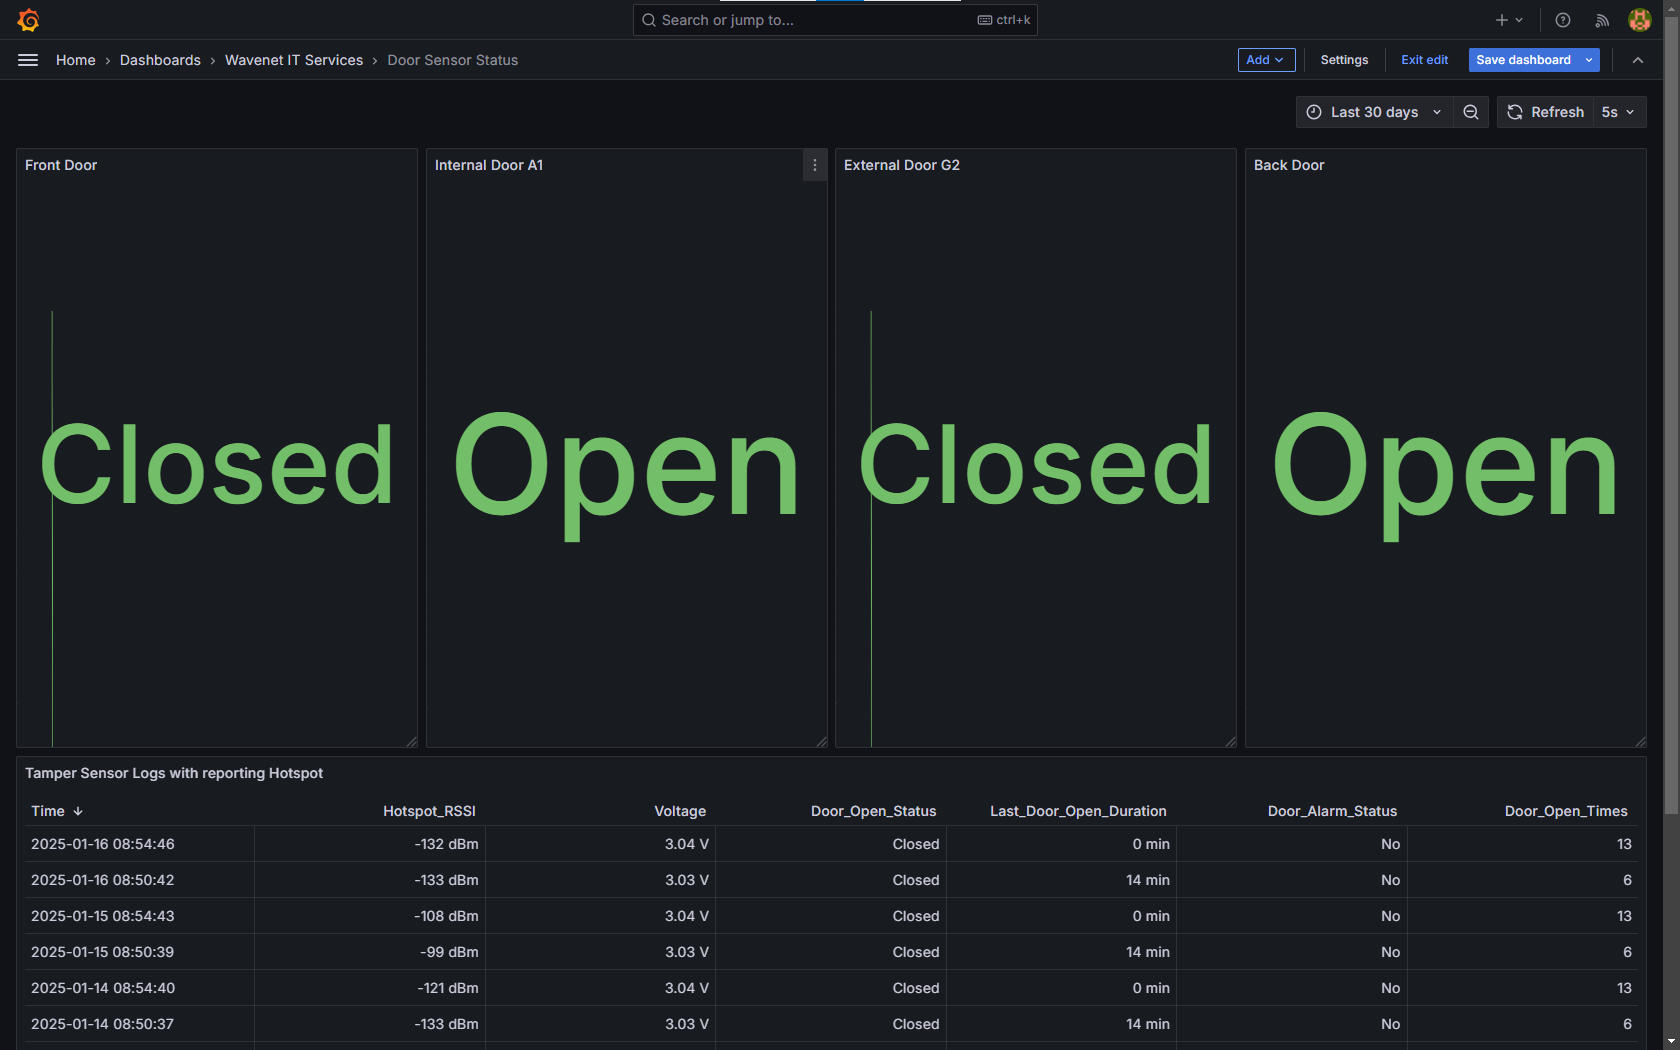Viewport: 1680px width, 1050px height.
Task: Sort table by Time column header
Action: pyautogui.click(x=48, y=811)
